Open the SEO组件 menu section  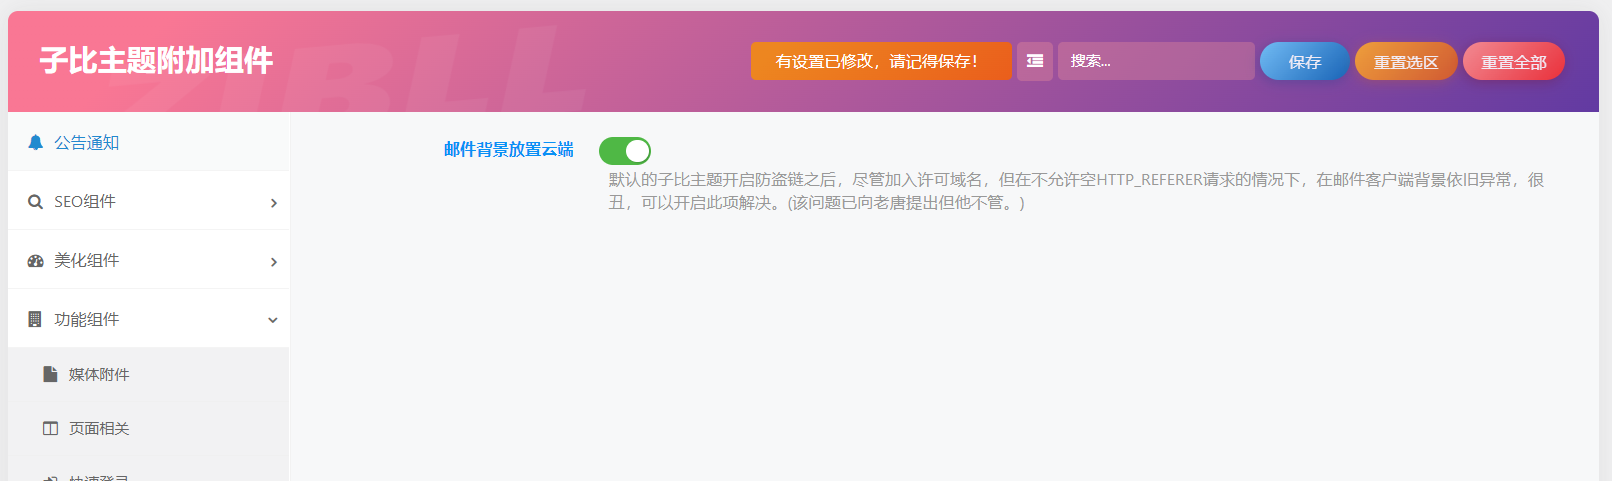click(148, 201)
